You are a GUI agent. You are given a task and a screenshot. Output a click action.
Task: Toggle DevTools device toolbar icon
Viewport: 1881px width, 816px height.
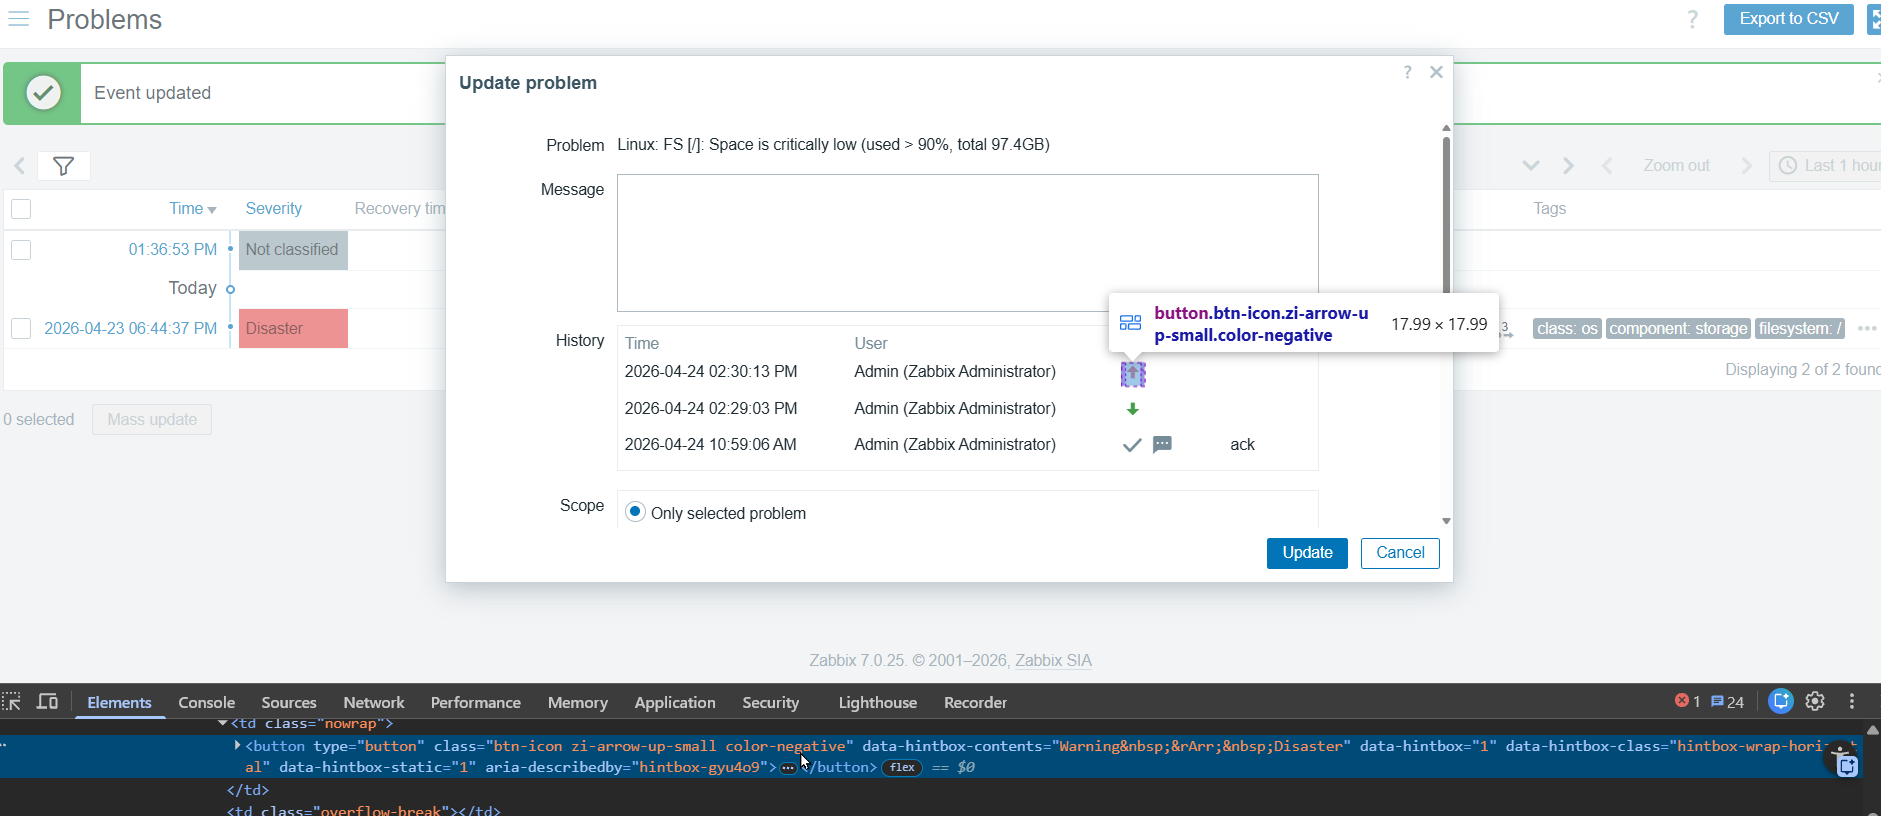tap(47, 702)
